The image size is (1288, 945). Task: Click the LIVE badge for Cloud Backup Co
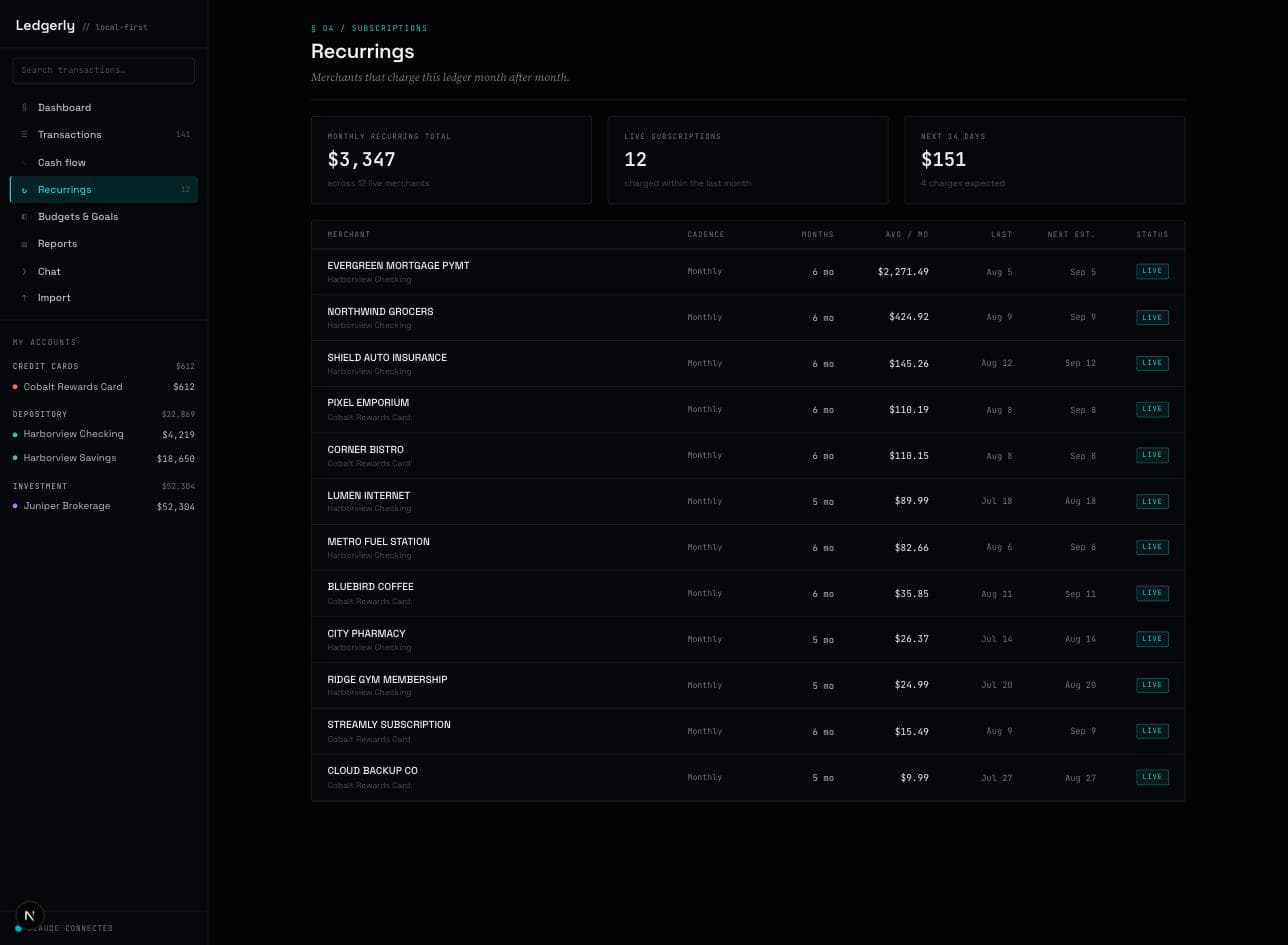pyautogui.click(x=1152, y=777)
